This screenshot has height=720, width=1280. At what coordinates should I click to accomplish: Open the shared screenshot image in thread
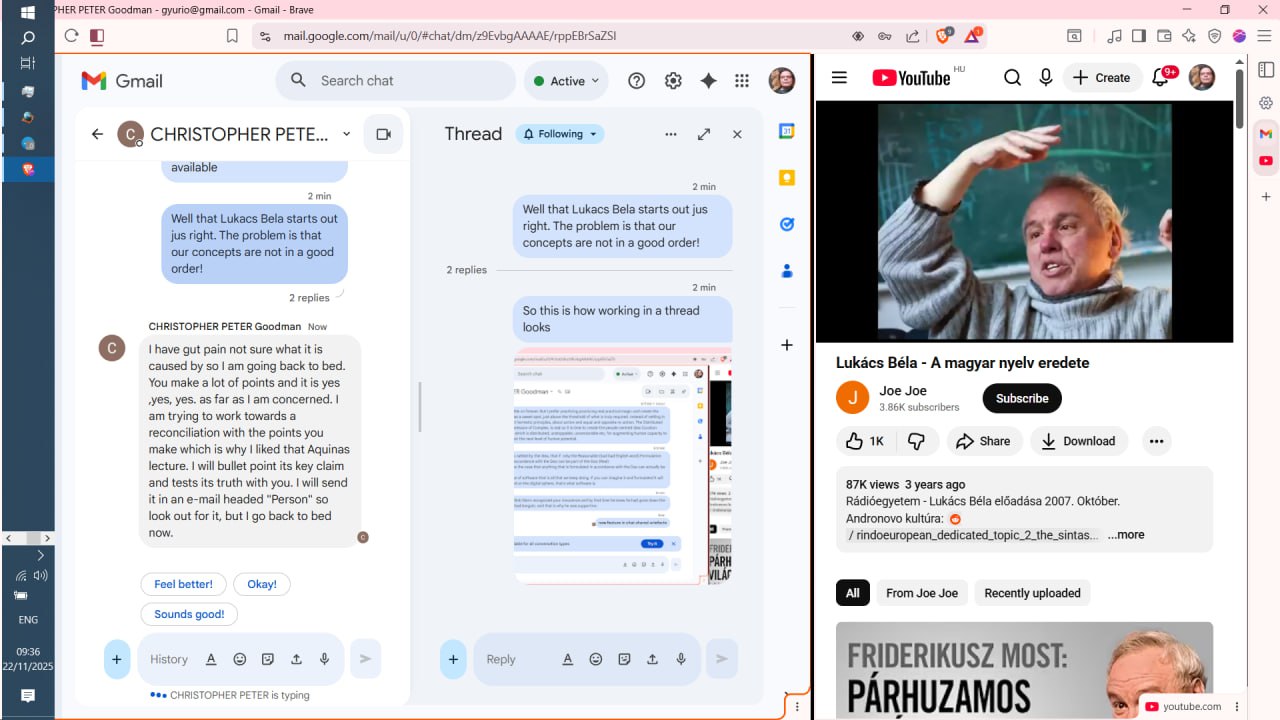[622, 466]
